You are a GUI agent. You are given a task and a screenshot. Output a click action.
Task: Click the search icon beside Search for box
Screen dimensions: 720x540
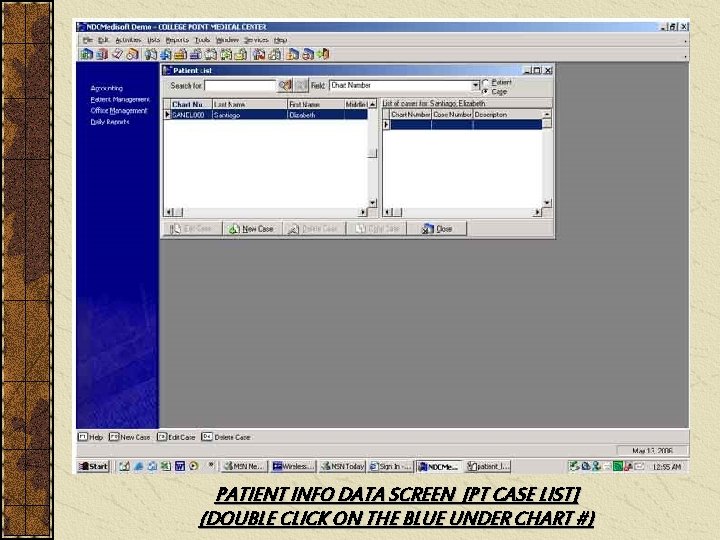pyautogui.click(x=285, y=85)
